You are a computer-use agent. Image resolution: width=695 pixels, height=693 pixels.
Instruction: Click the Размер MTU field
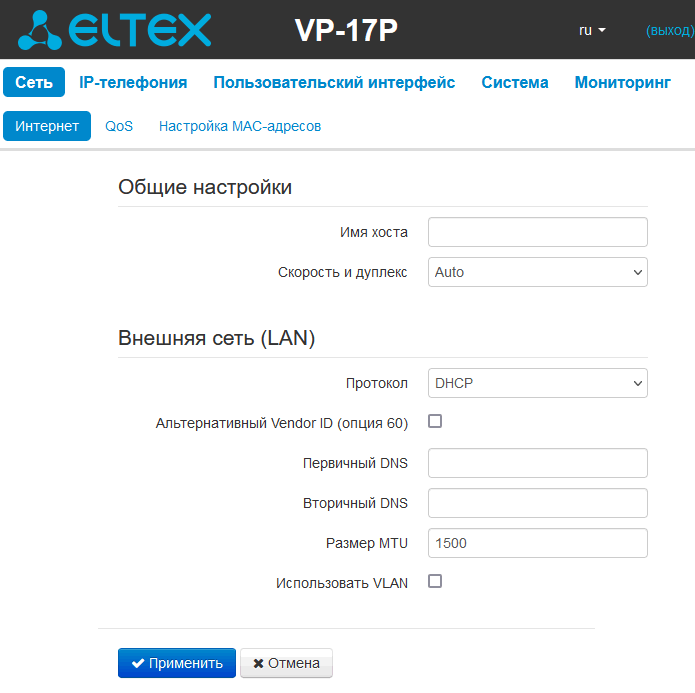538,543
